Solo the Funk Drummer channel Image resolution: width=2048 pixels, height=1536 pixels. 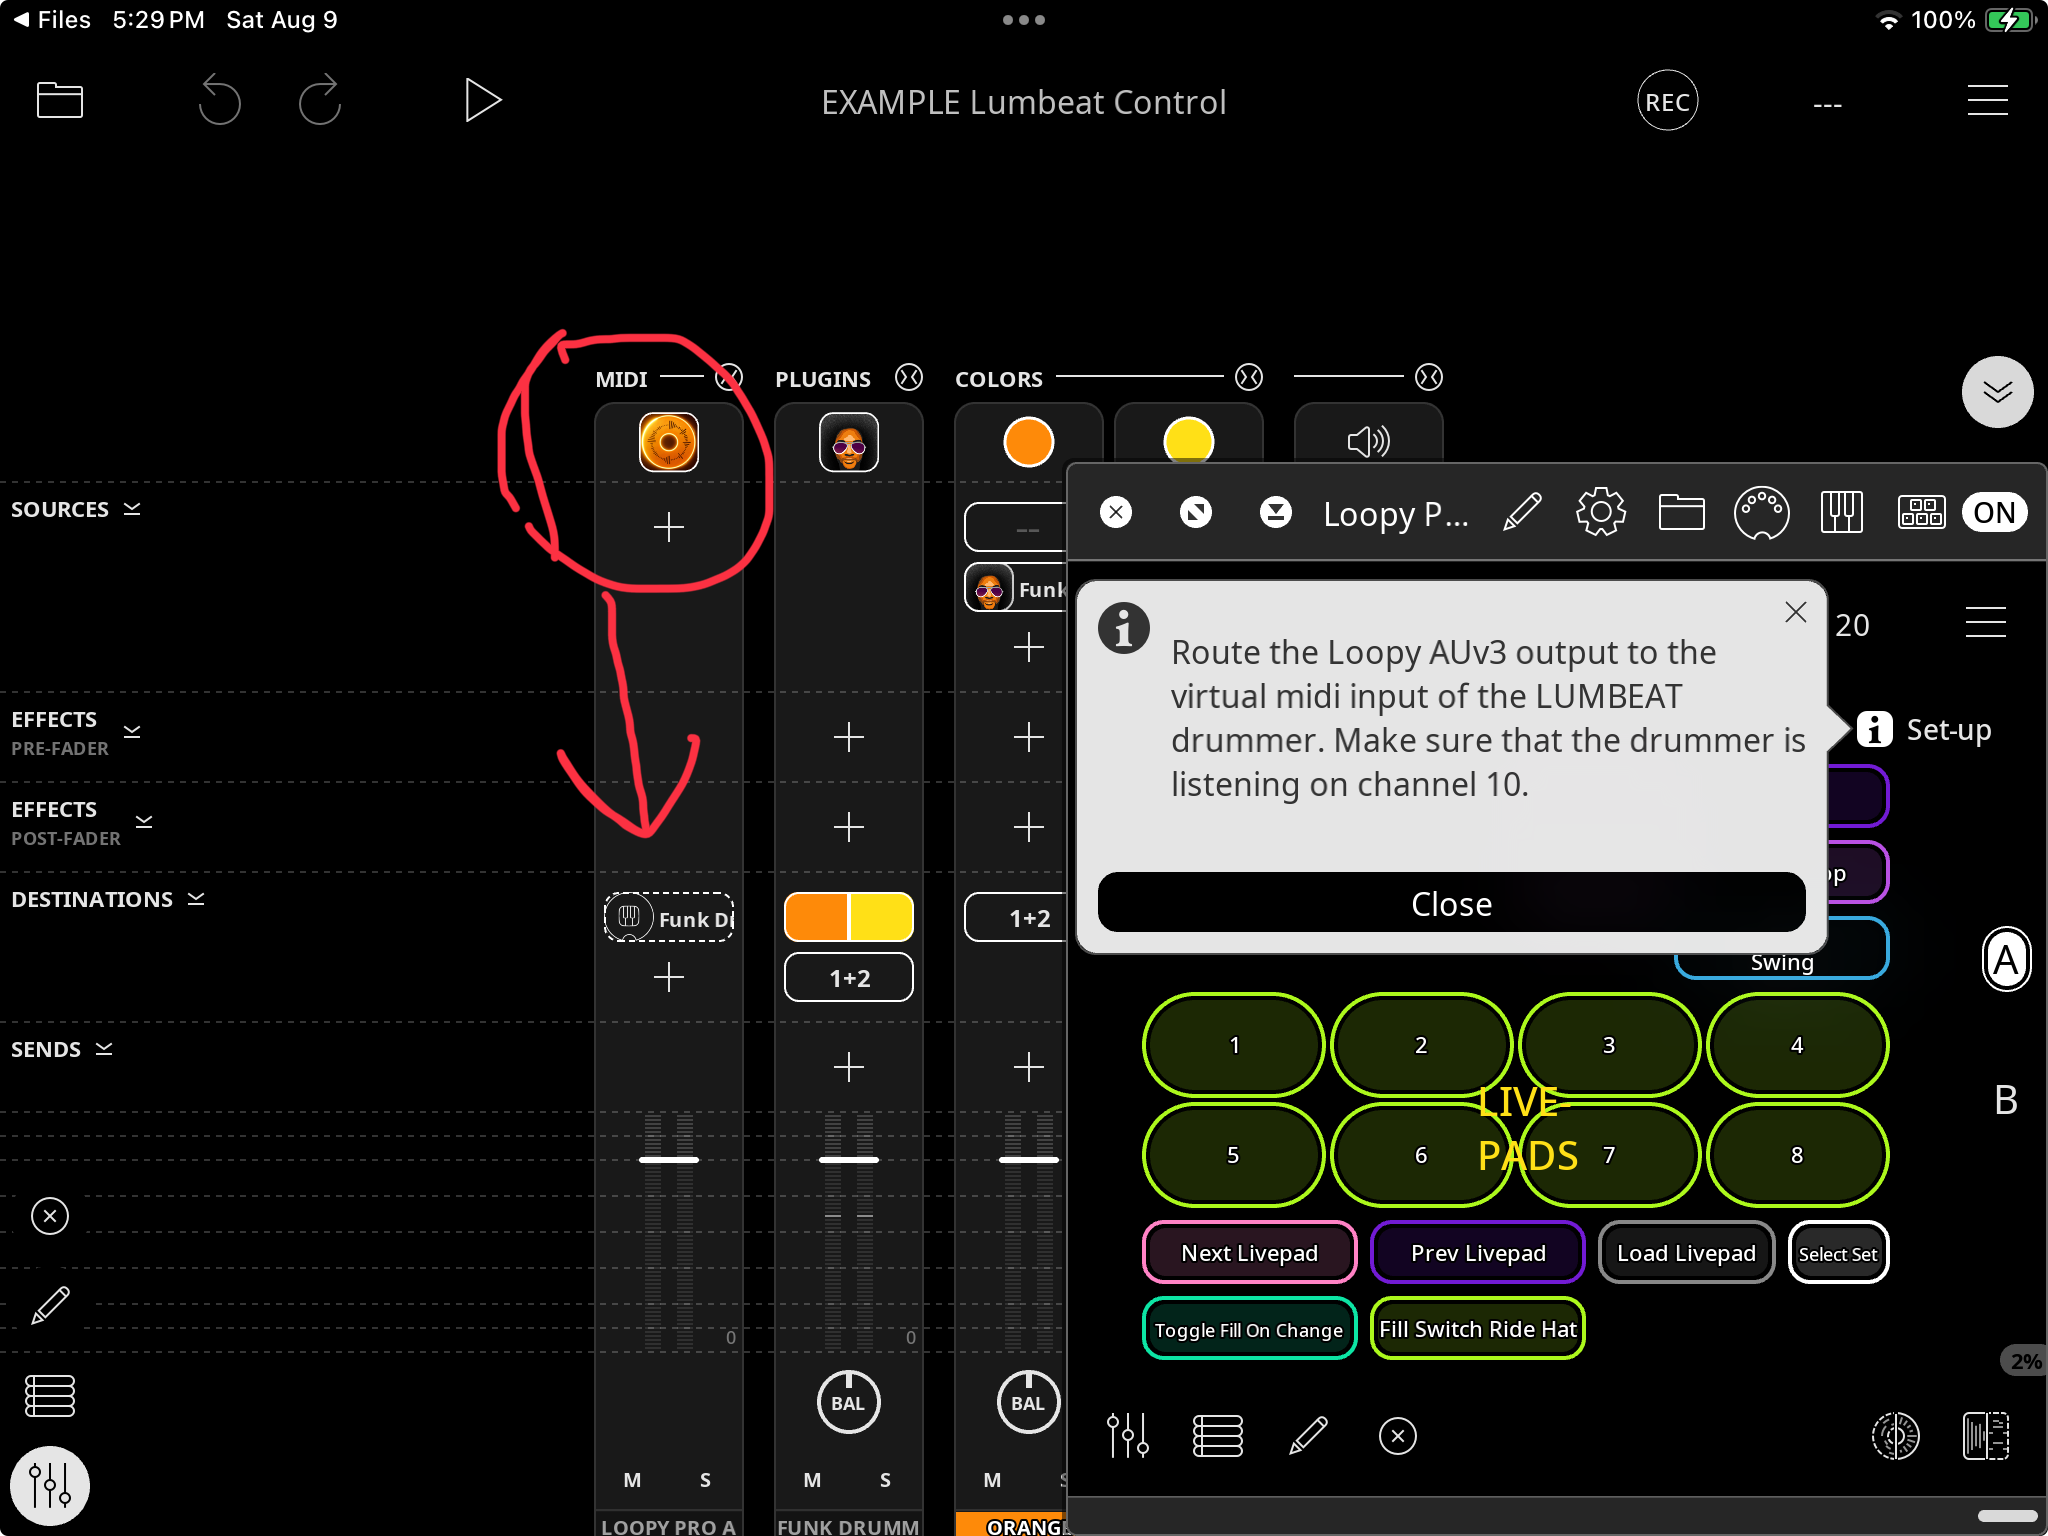[885, 1480]
